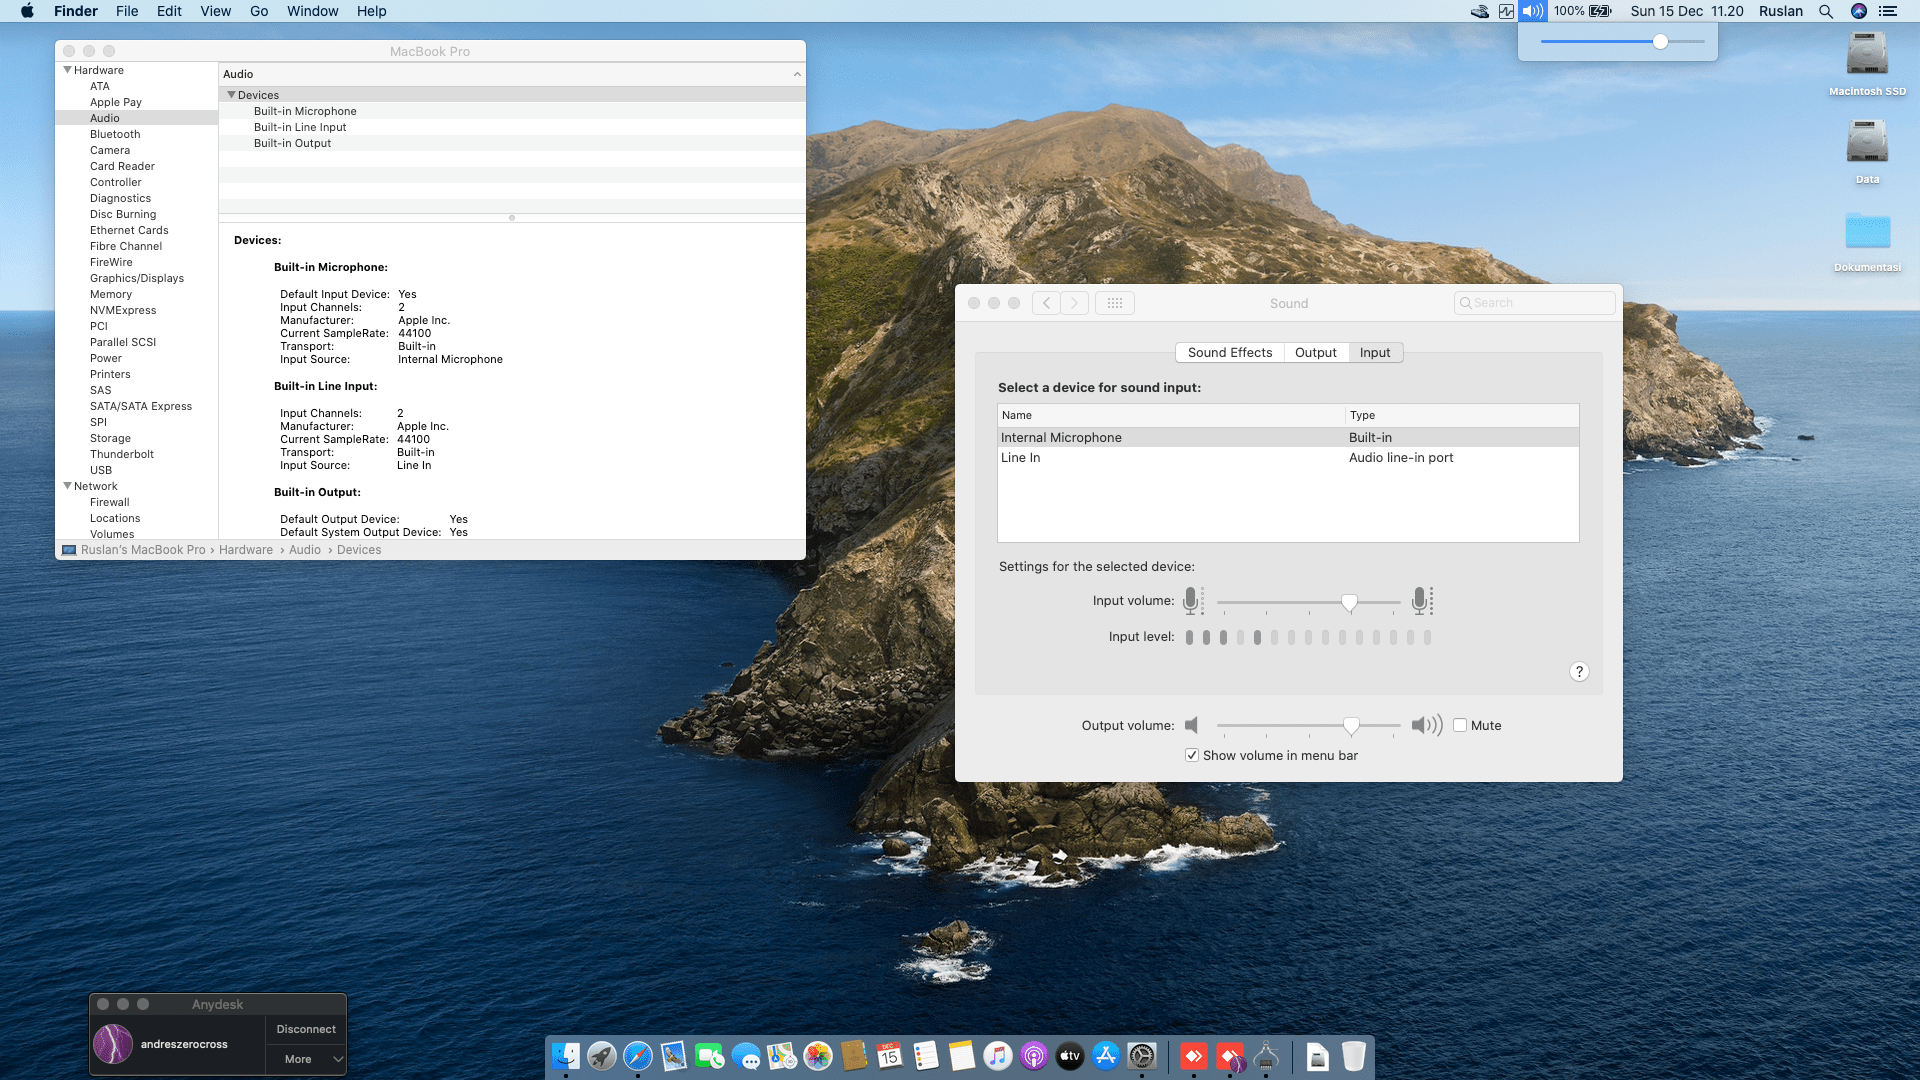
Task: Click the Disconnect button in AnyDesk
Action: (306, 1029)
